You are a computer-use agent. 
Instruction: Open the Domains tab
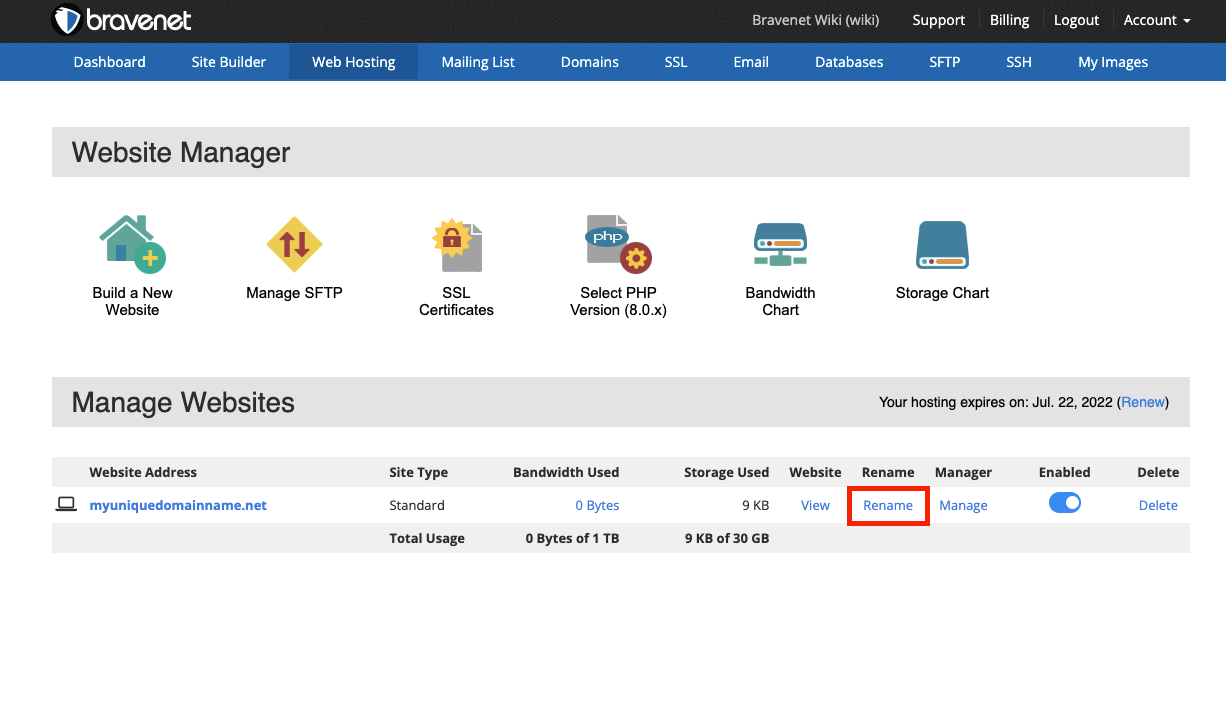pos(590,62)
